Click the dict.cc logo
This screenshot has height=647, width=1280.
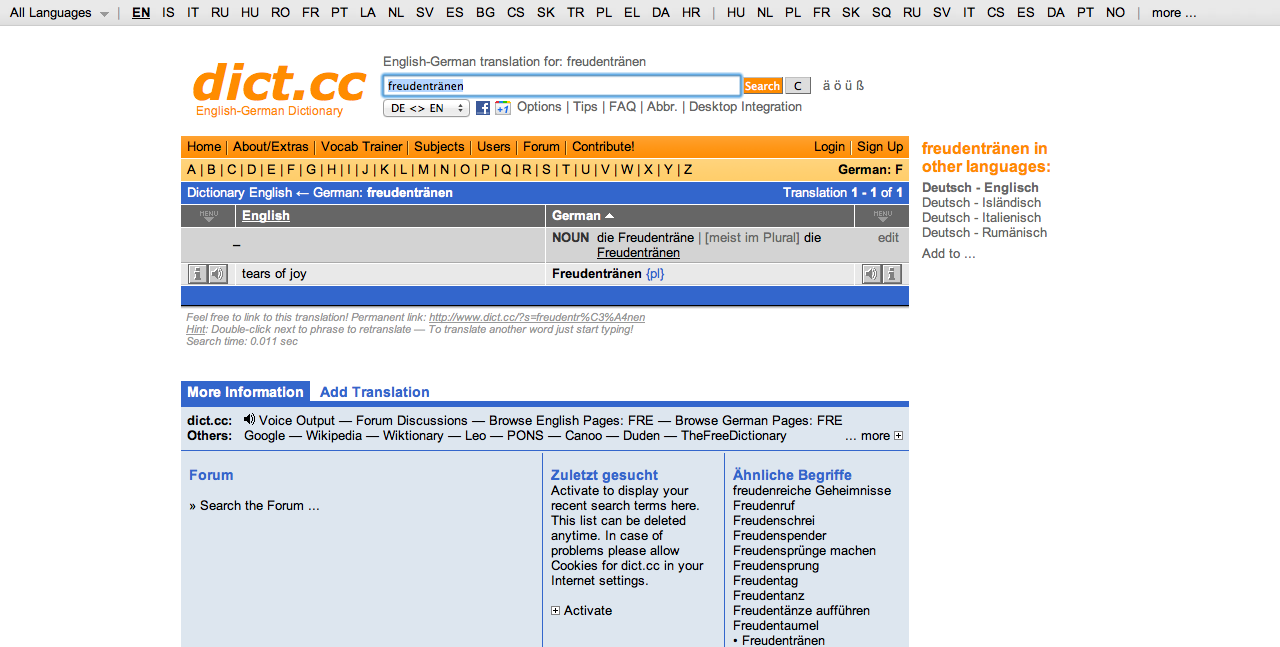[279, 84]
